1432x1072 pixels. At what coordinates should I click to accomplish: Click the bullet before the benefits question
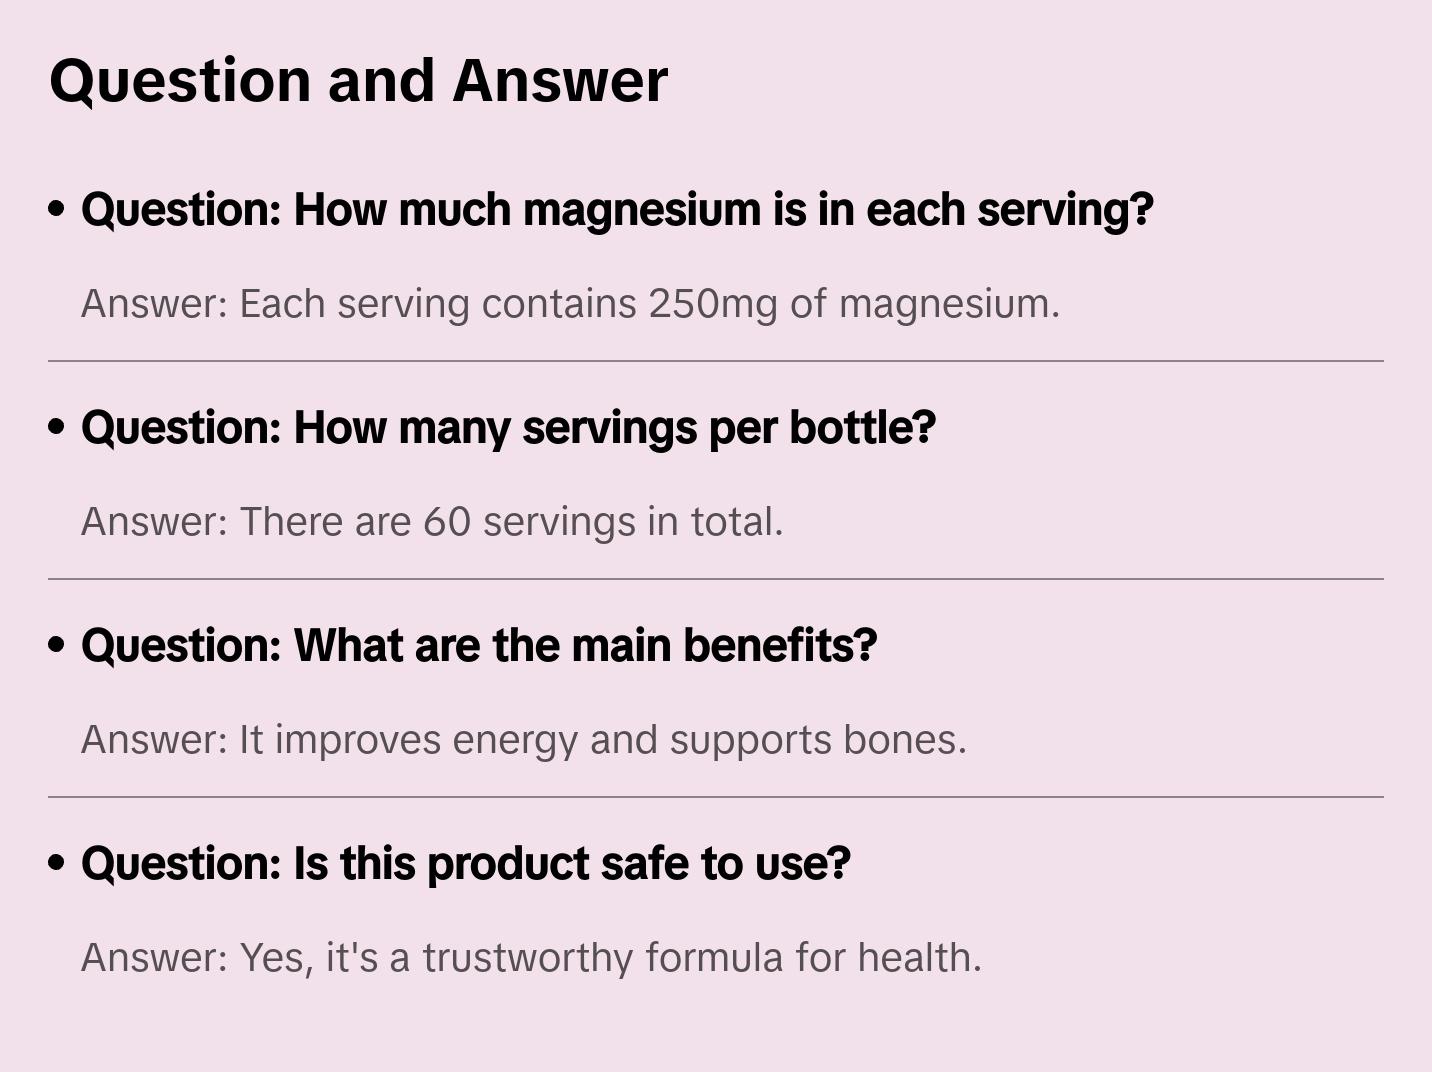pos(57,646)
